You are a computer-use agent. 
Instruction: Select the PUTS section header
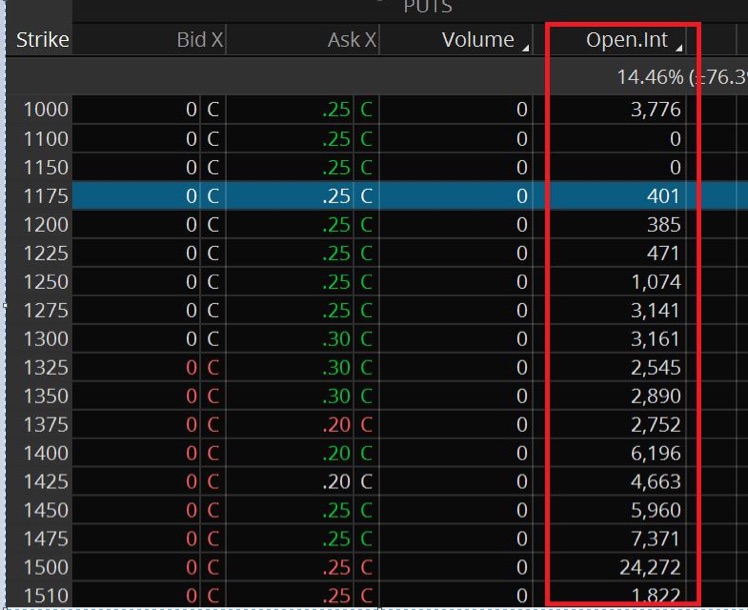pyautogui.click(x=428, y=8)
